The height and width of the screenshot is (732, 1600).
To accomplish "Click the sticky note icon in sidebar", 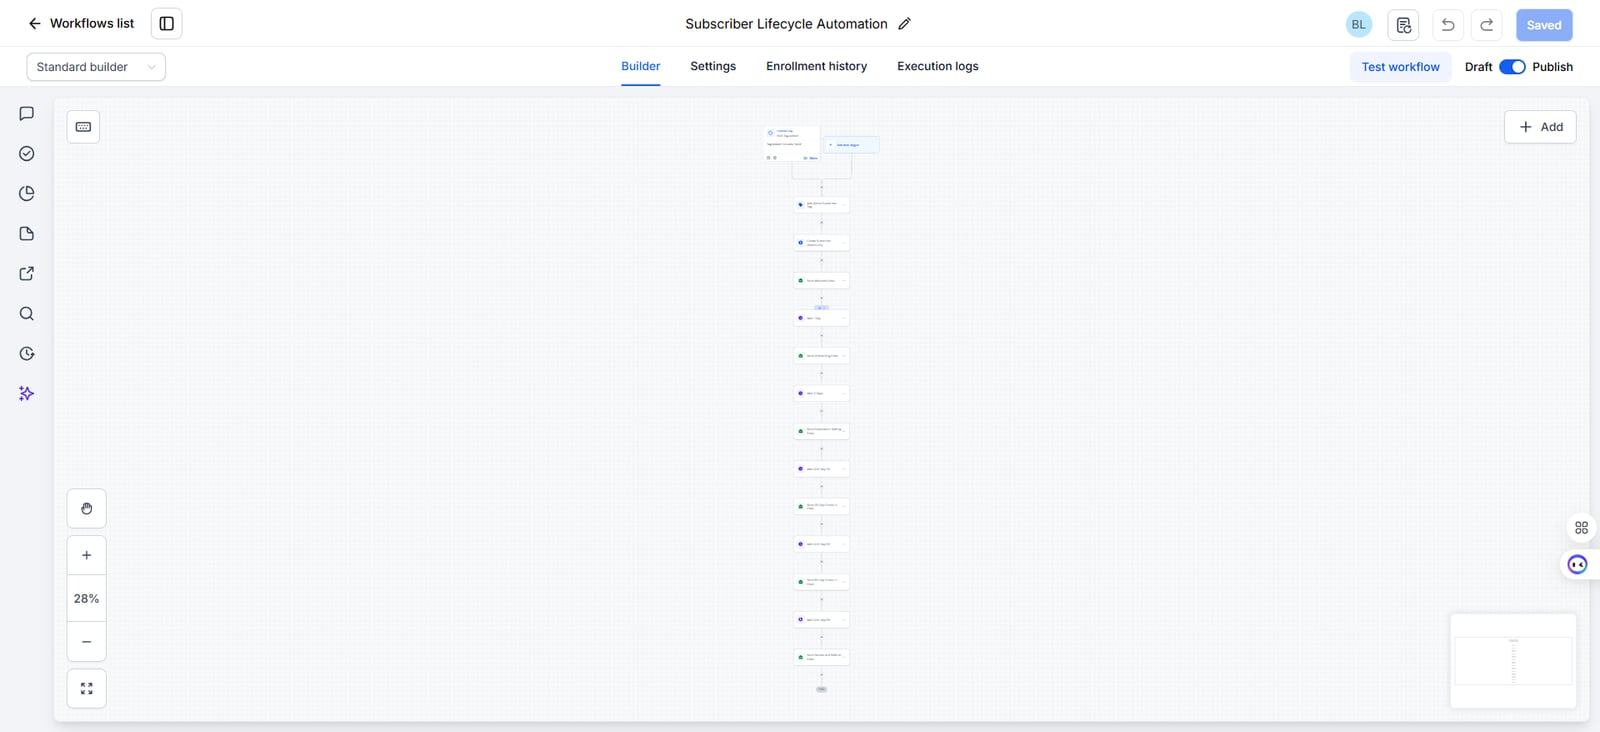I will tap(27, 234).
